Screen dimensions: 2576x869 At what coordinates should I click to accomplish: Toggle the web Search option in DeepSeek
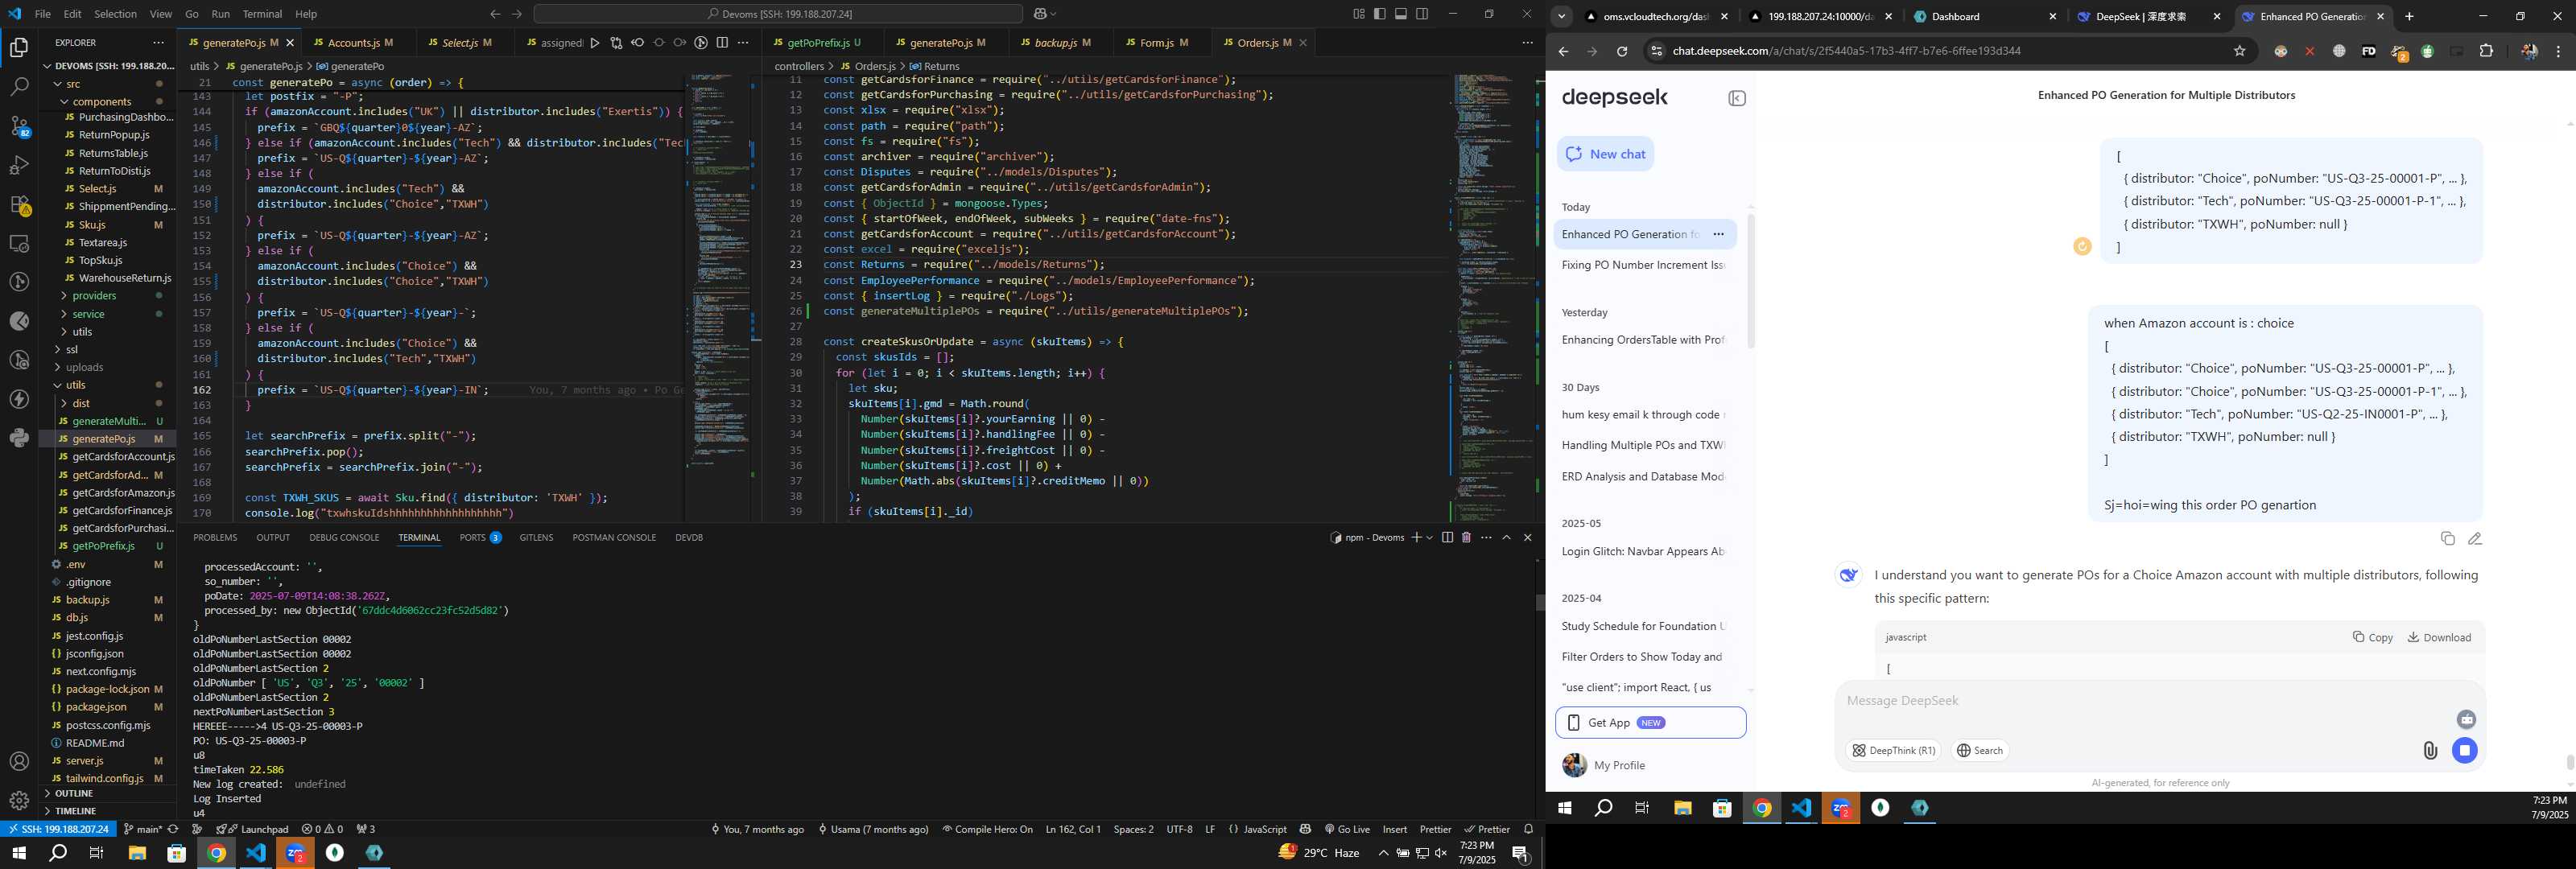pyautogui.click(x=1980, y=751)
